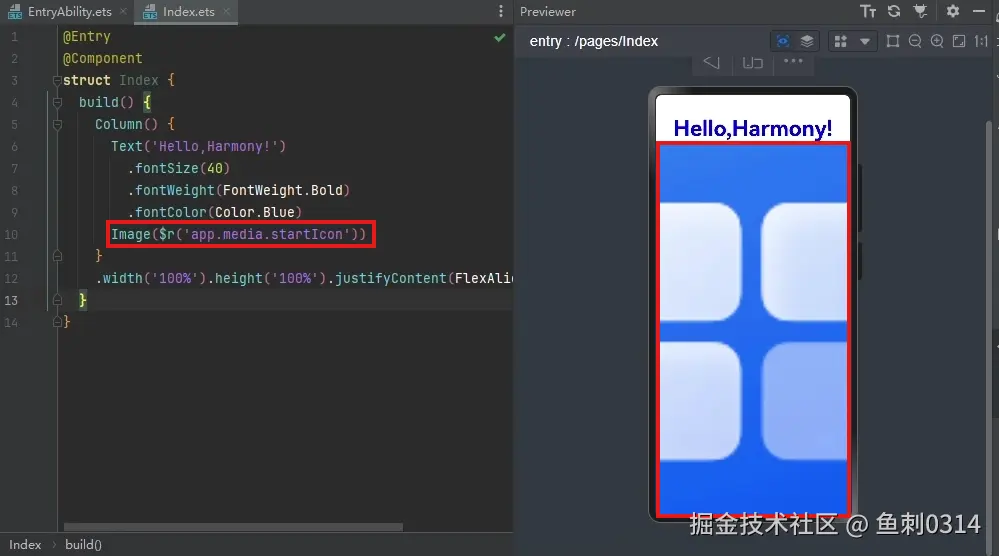The width and height of the screenshot is (999, 556).
Task: Click the Previewer frame select icon
Action: click(893, 41)
